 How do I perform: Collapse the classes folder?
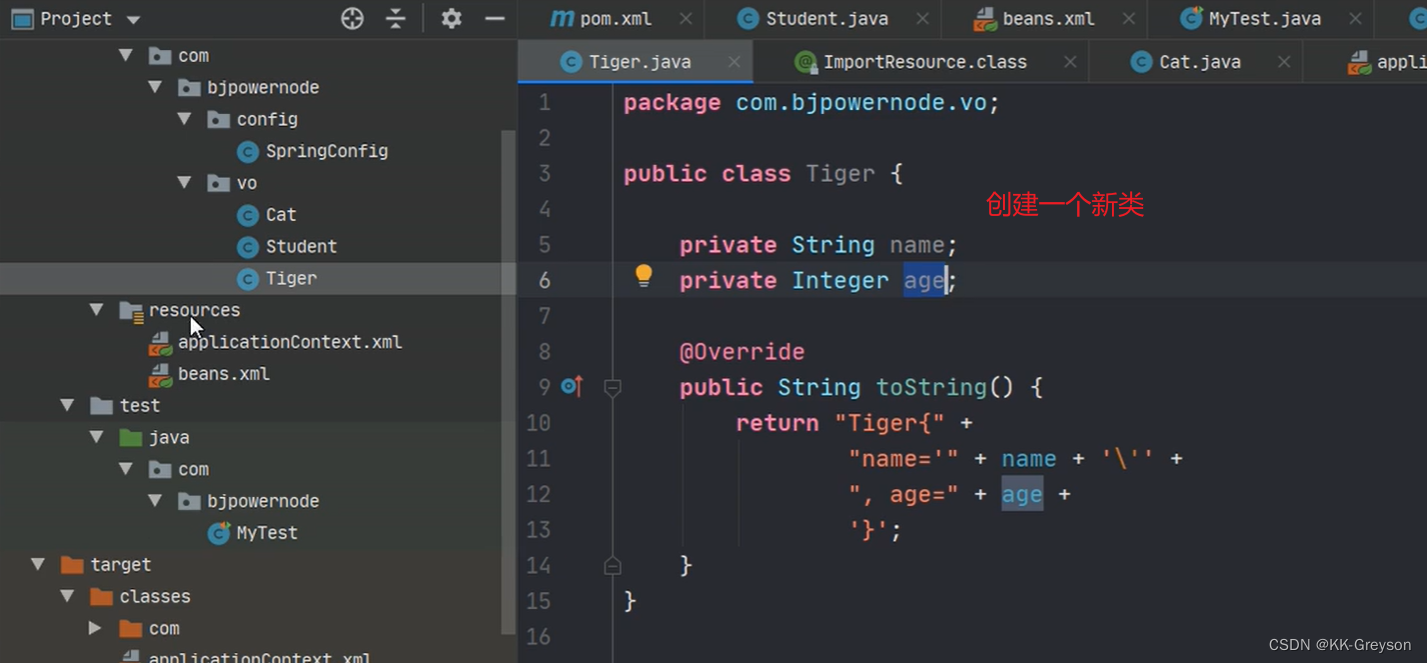(x=67, y=596)
